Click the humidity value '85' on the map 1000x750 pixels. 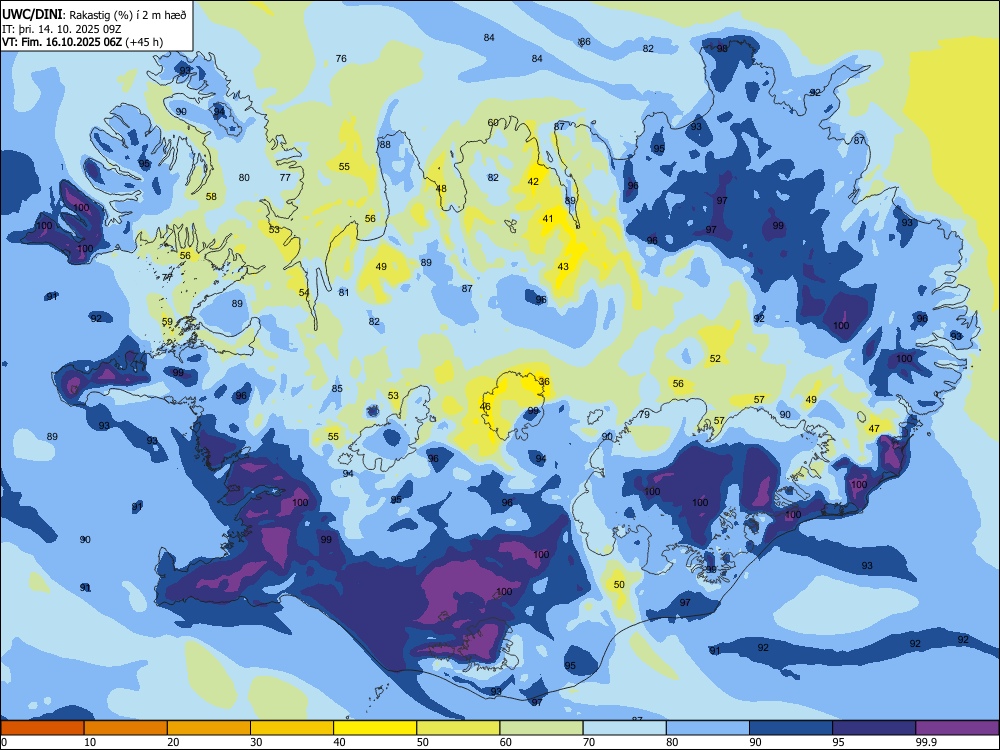coord(337,389)
